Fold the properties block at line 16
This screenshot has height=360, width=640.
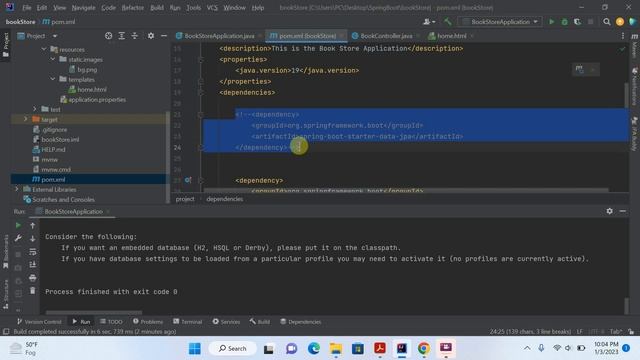coord(200,60)
